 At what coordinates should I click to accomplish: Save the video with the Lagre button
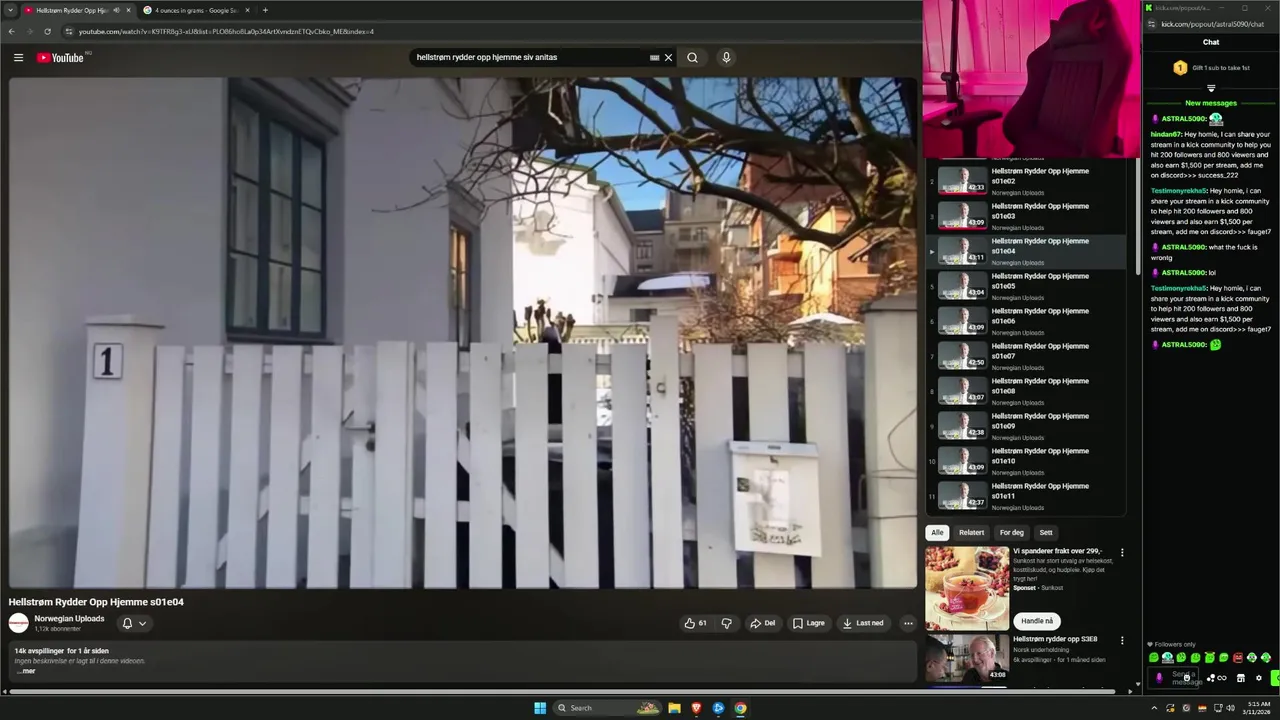tap(809, 623)
